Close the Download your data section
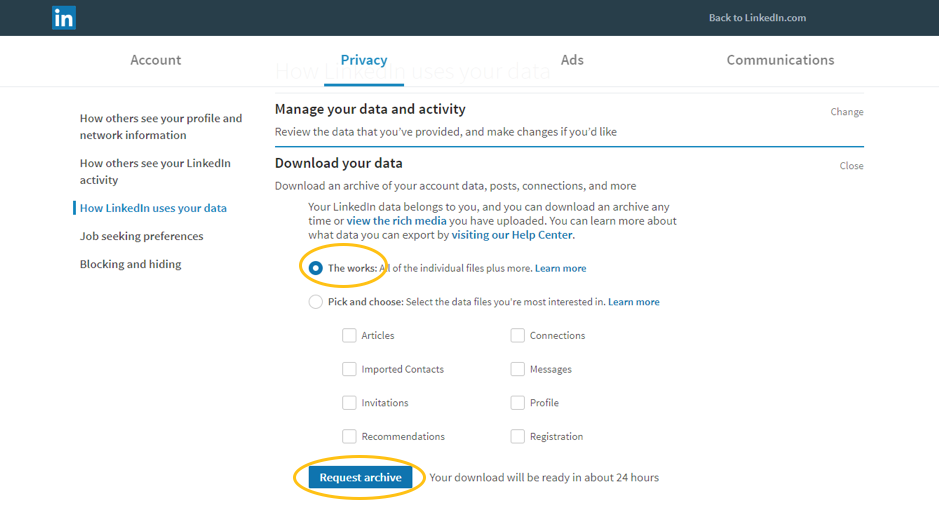 pyautogui.click(x=851, y=166)
